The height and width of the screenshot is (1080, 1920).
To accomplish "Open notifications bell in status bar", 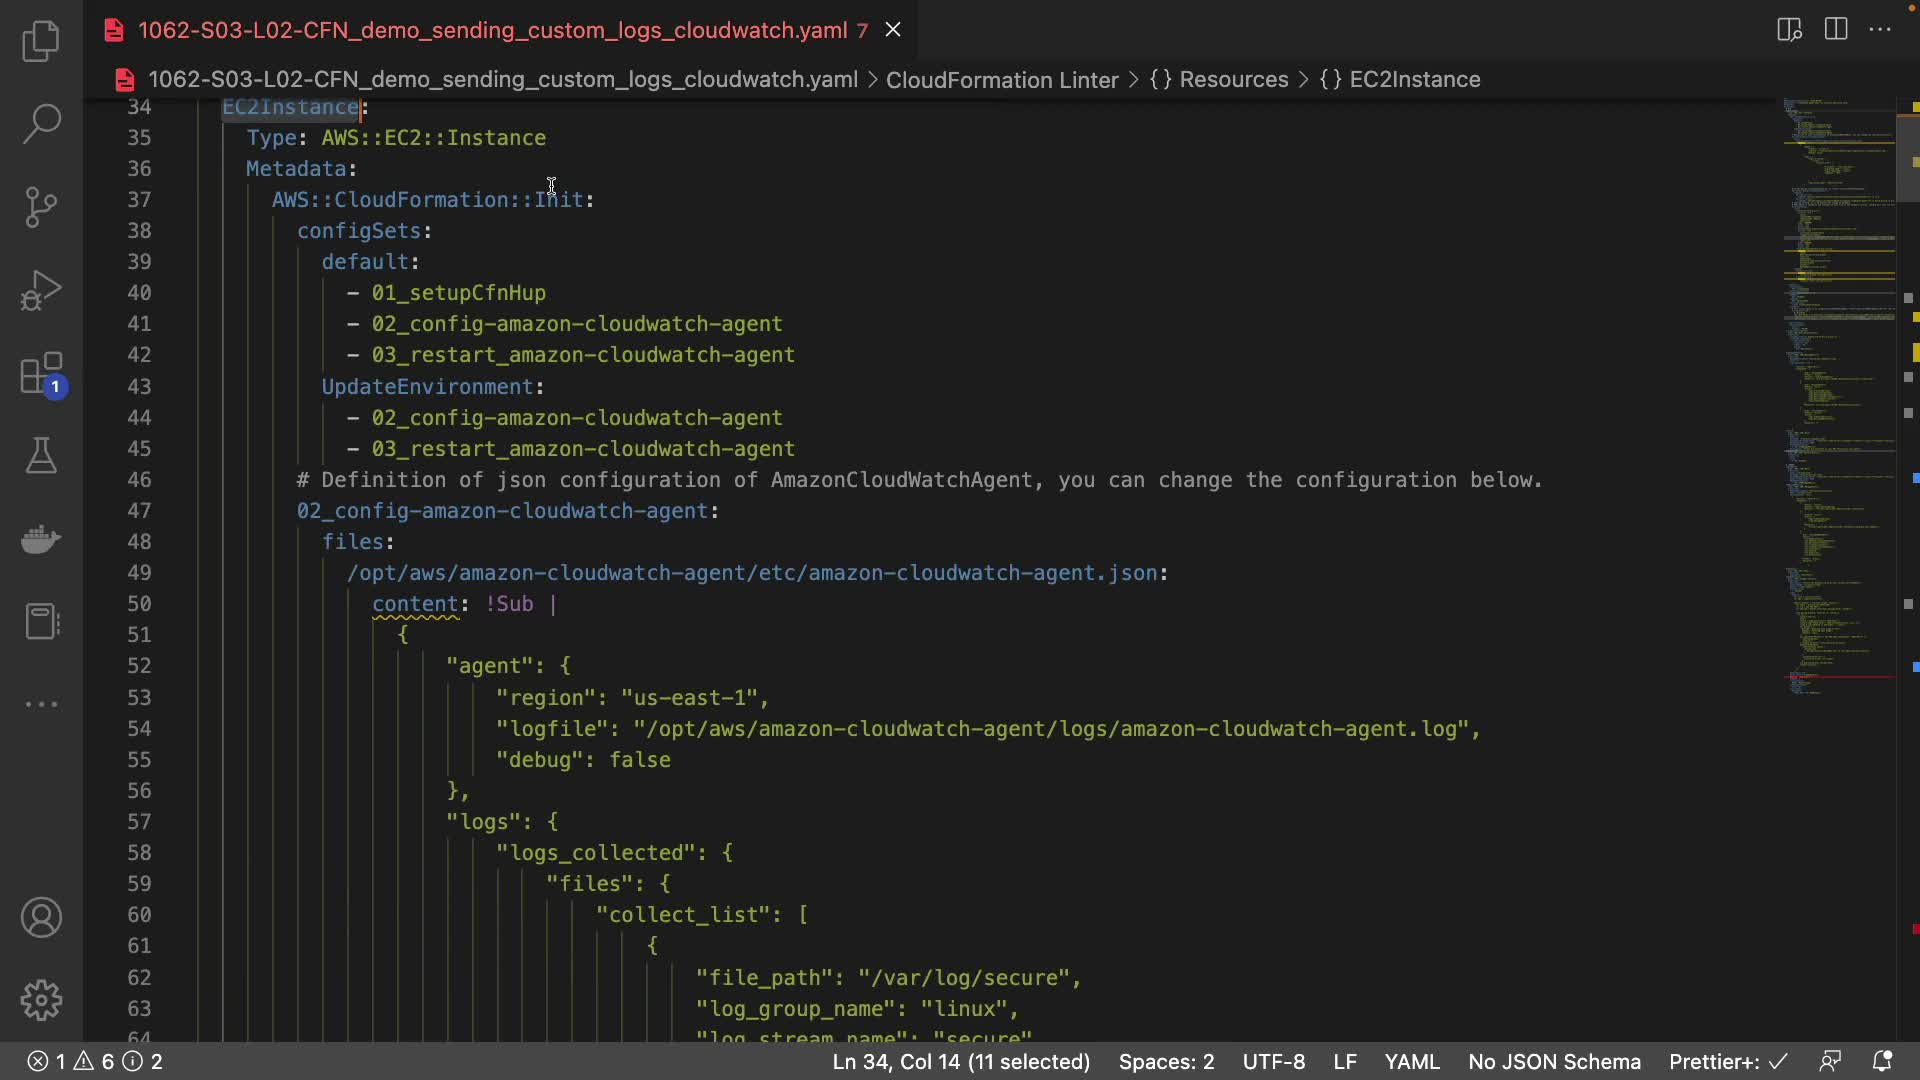I will tap(1881, 1061).
